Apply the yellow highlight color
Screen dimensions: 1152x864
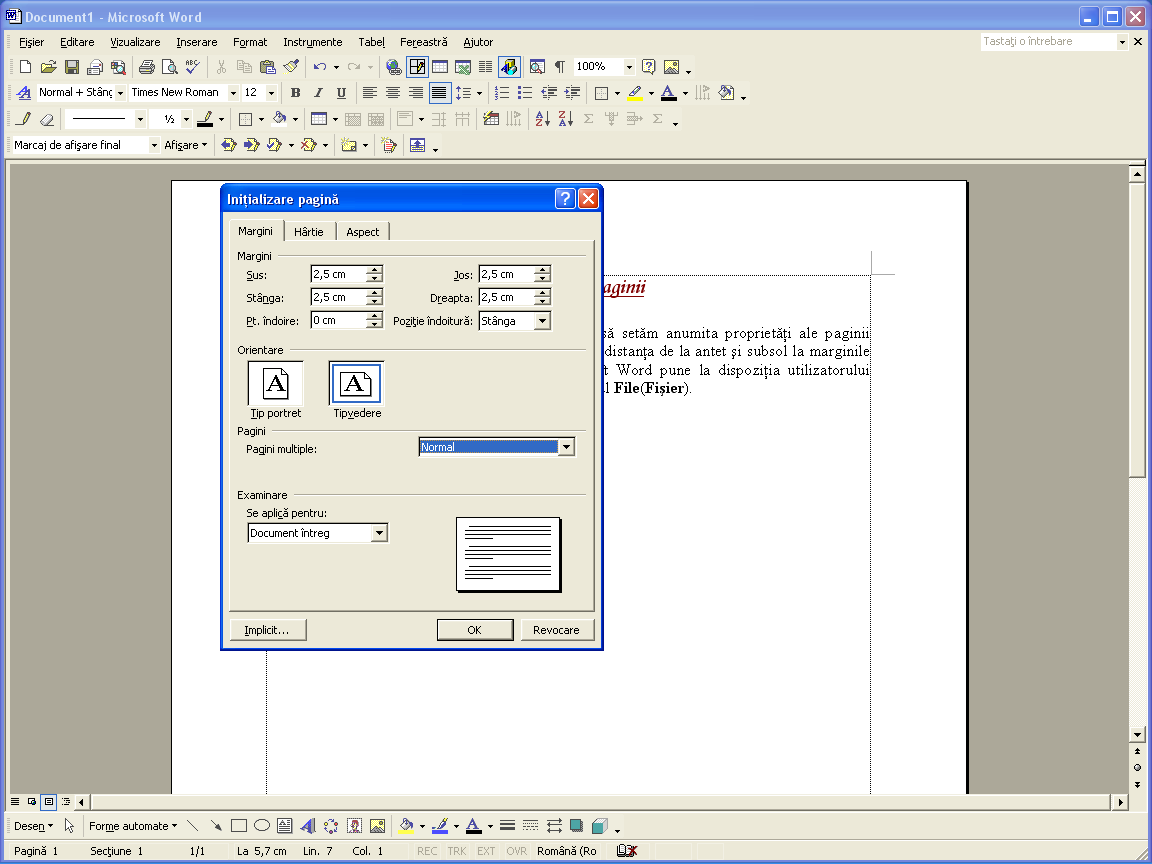[x=636, y=93]
